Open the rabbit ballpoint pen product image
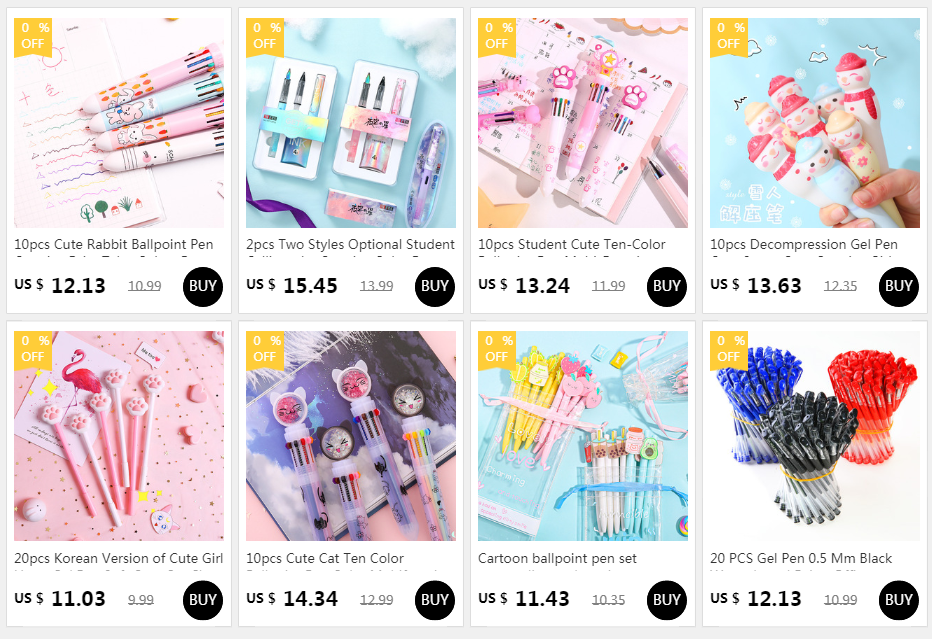 119,122
